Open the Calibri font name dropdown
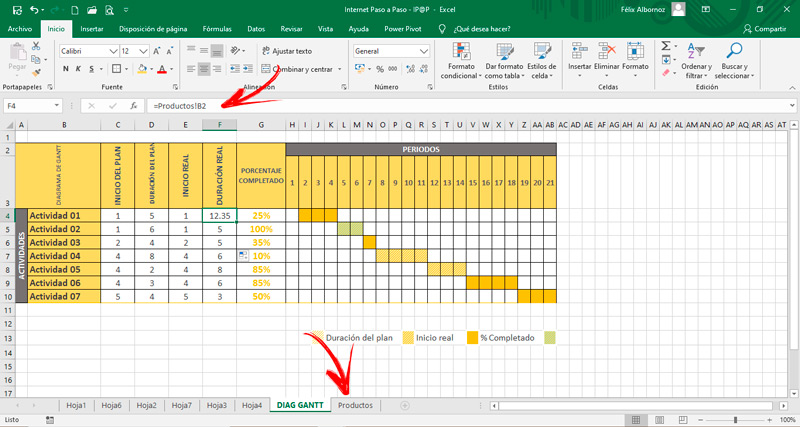Viewport: 800px width, 427px height. coord(113,51)
